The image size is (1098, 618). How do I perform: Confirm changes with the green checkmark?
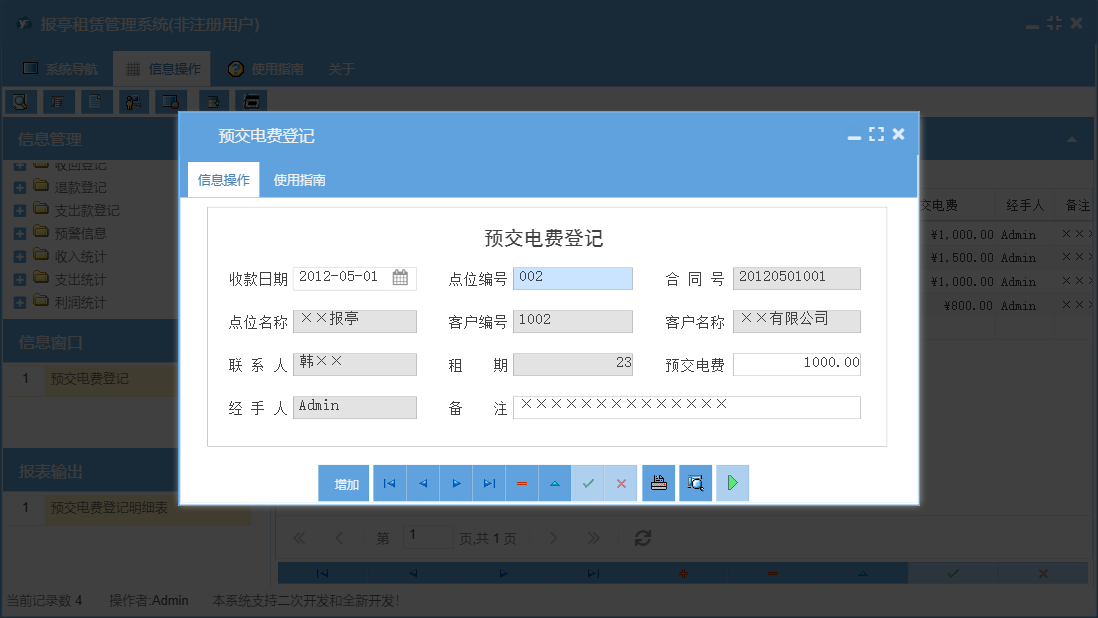[588, 483]
